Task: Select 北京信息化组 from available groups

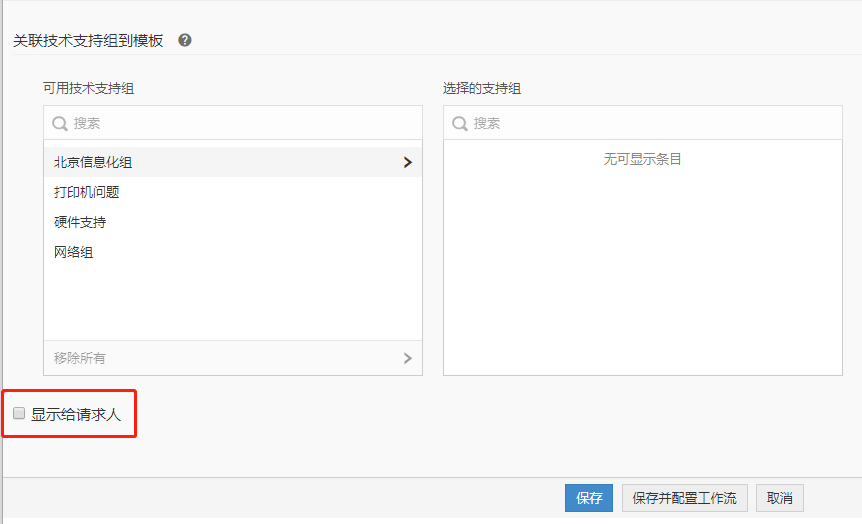Action: pyautogui.click(x=93, y=162)
